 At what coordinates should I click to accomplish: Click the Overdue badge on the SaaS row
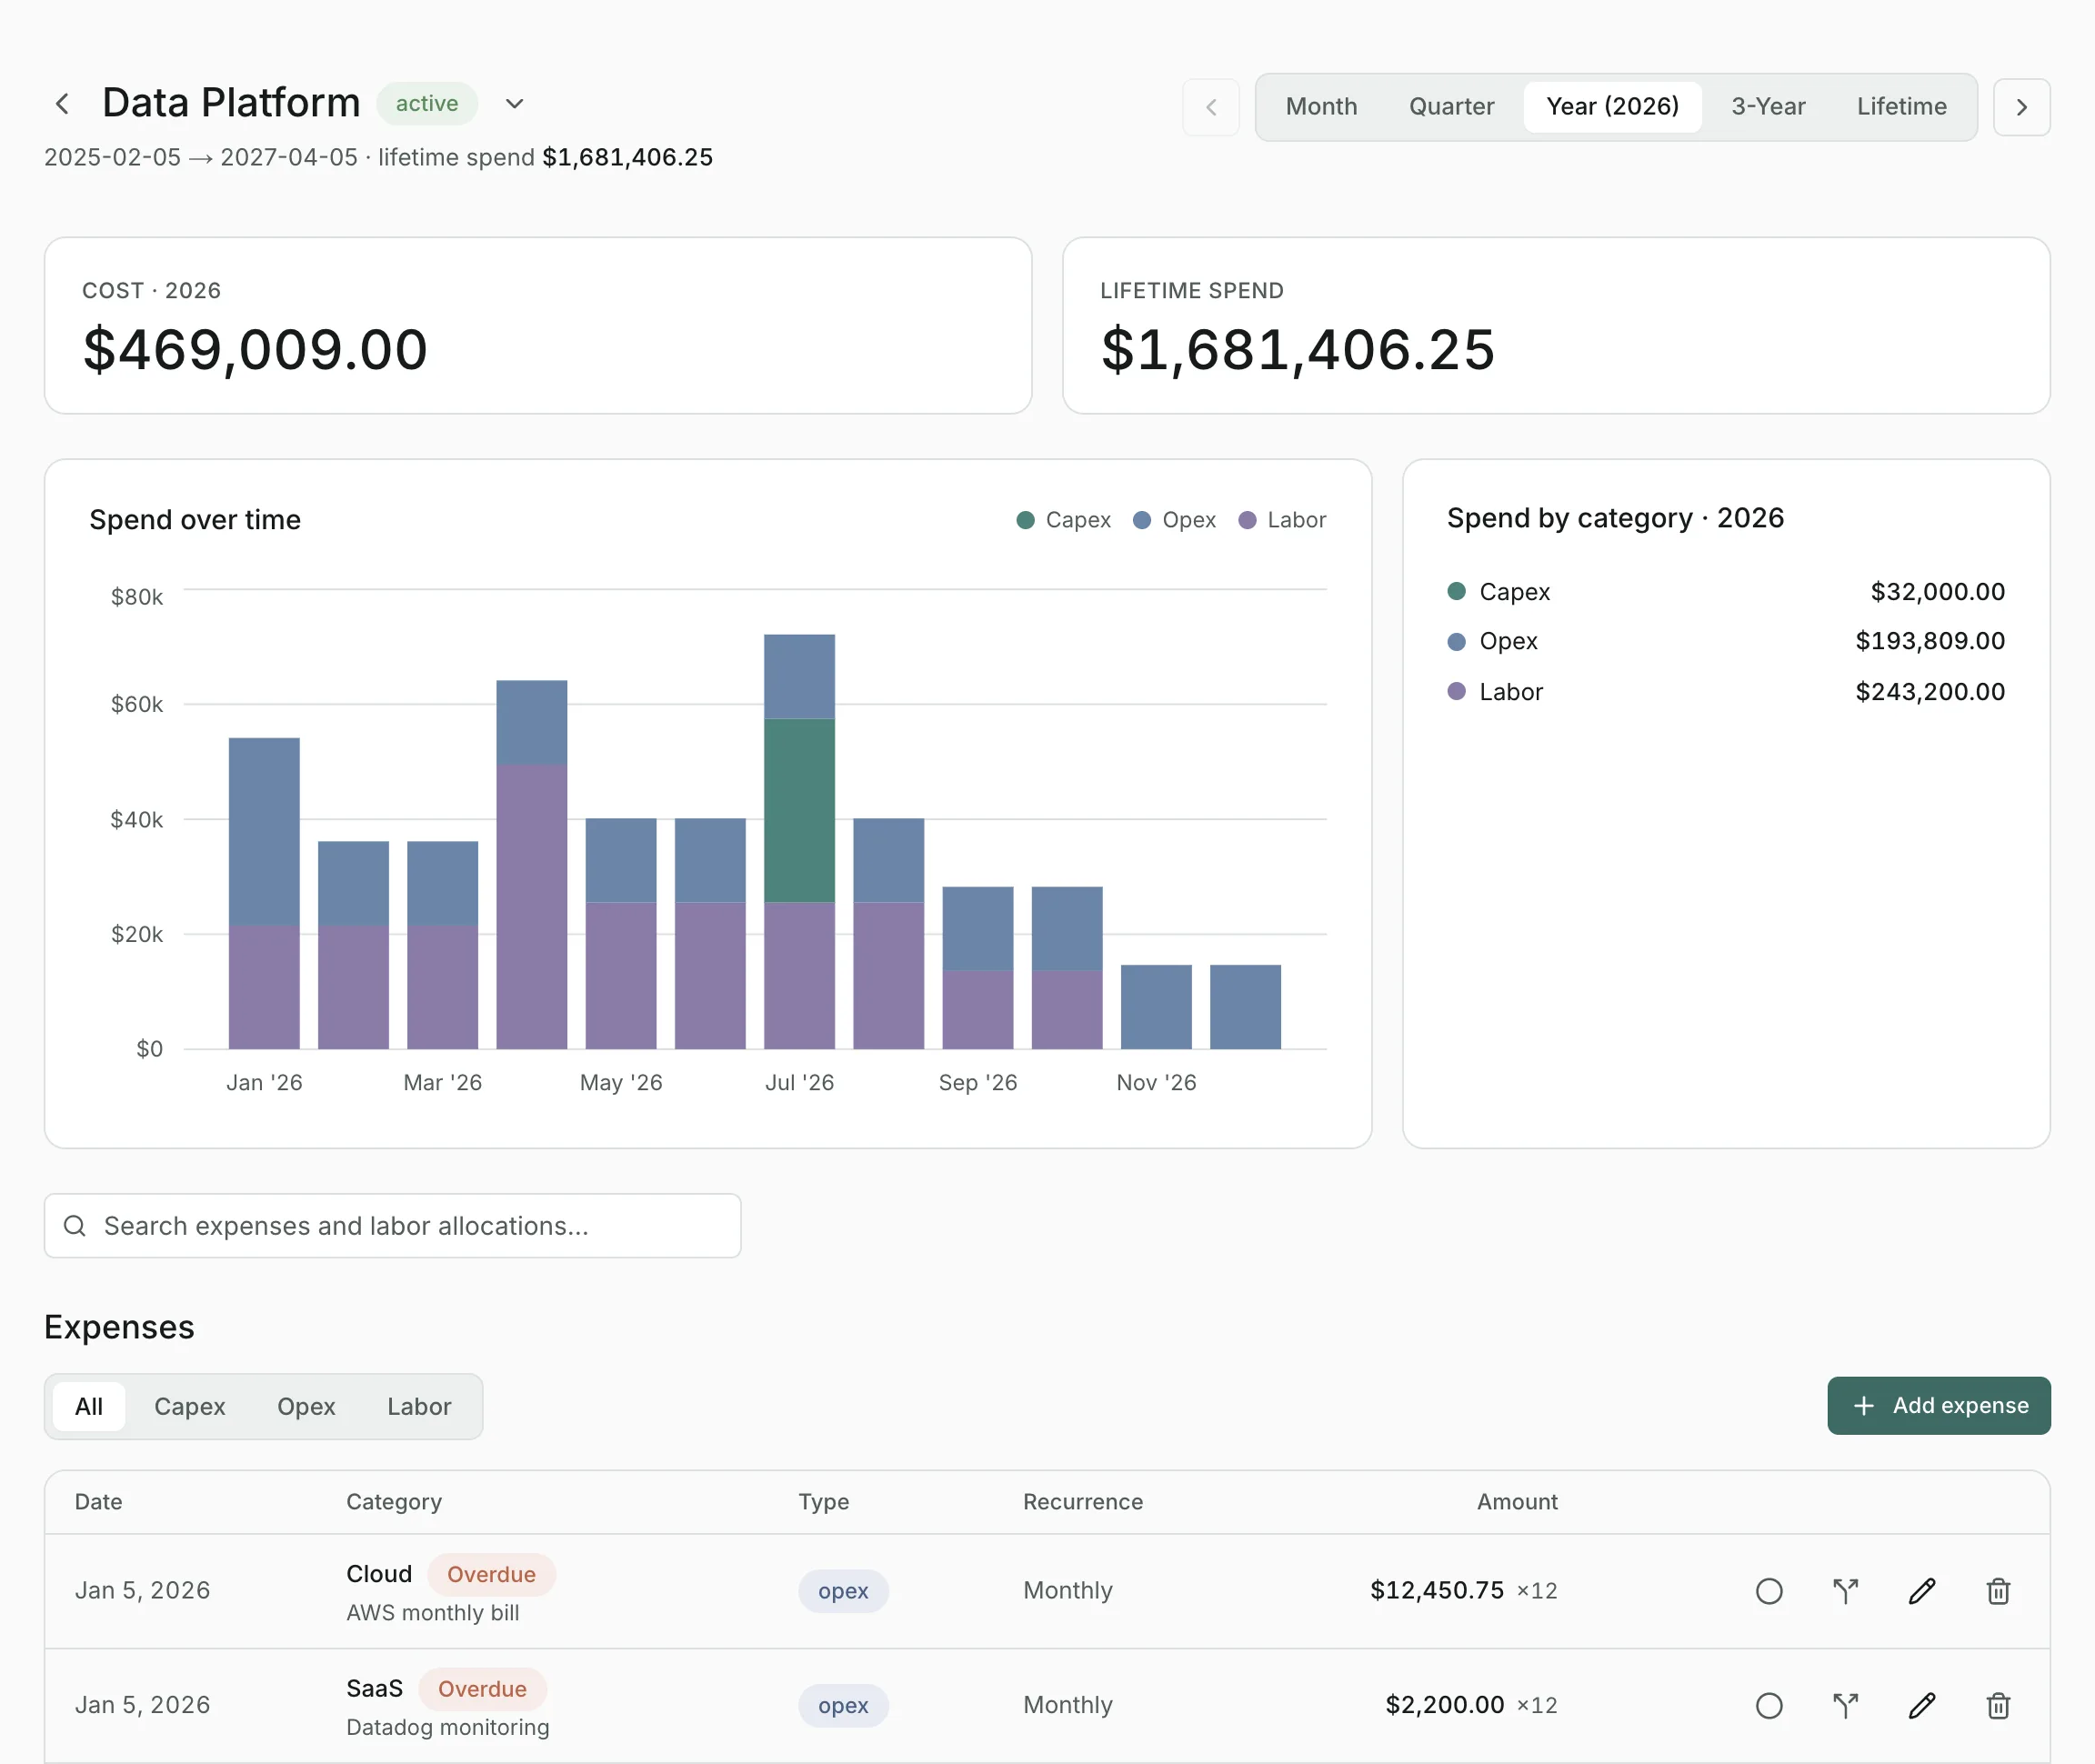point(482,1690)
